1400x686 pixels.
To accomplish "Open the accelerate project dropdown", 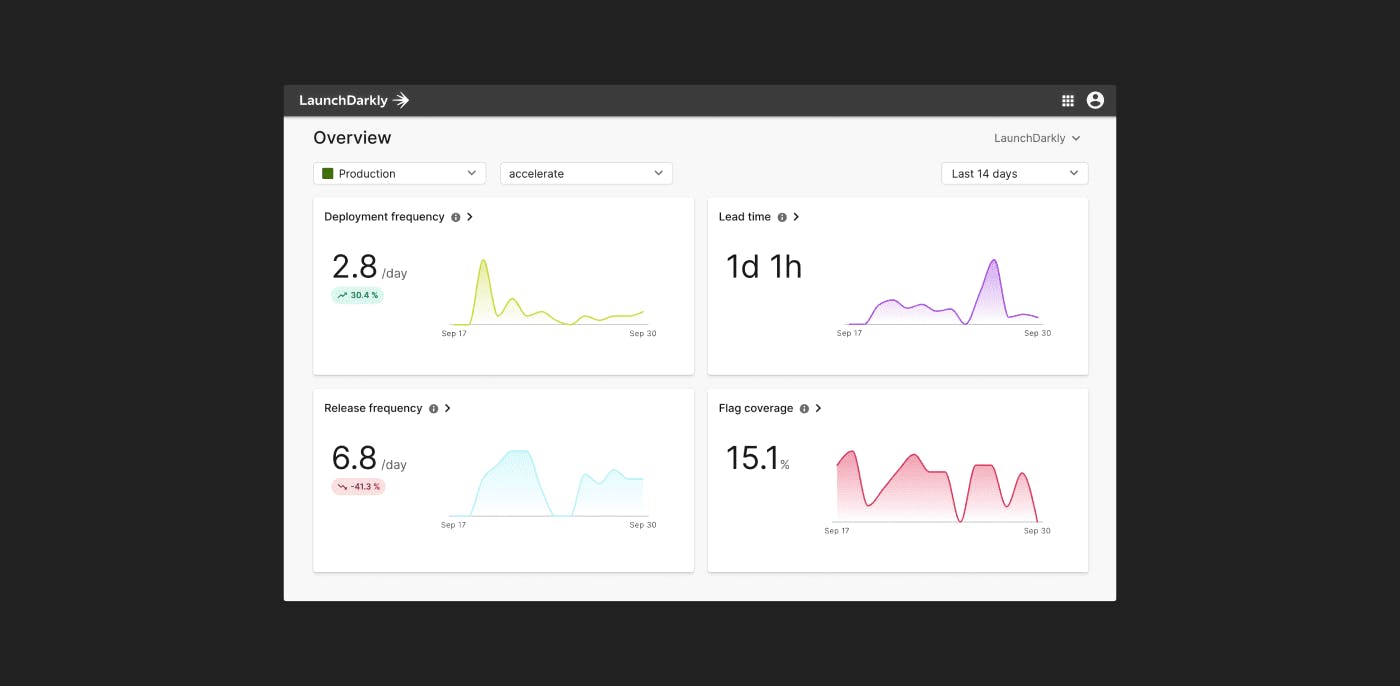I will pos(586,173).
